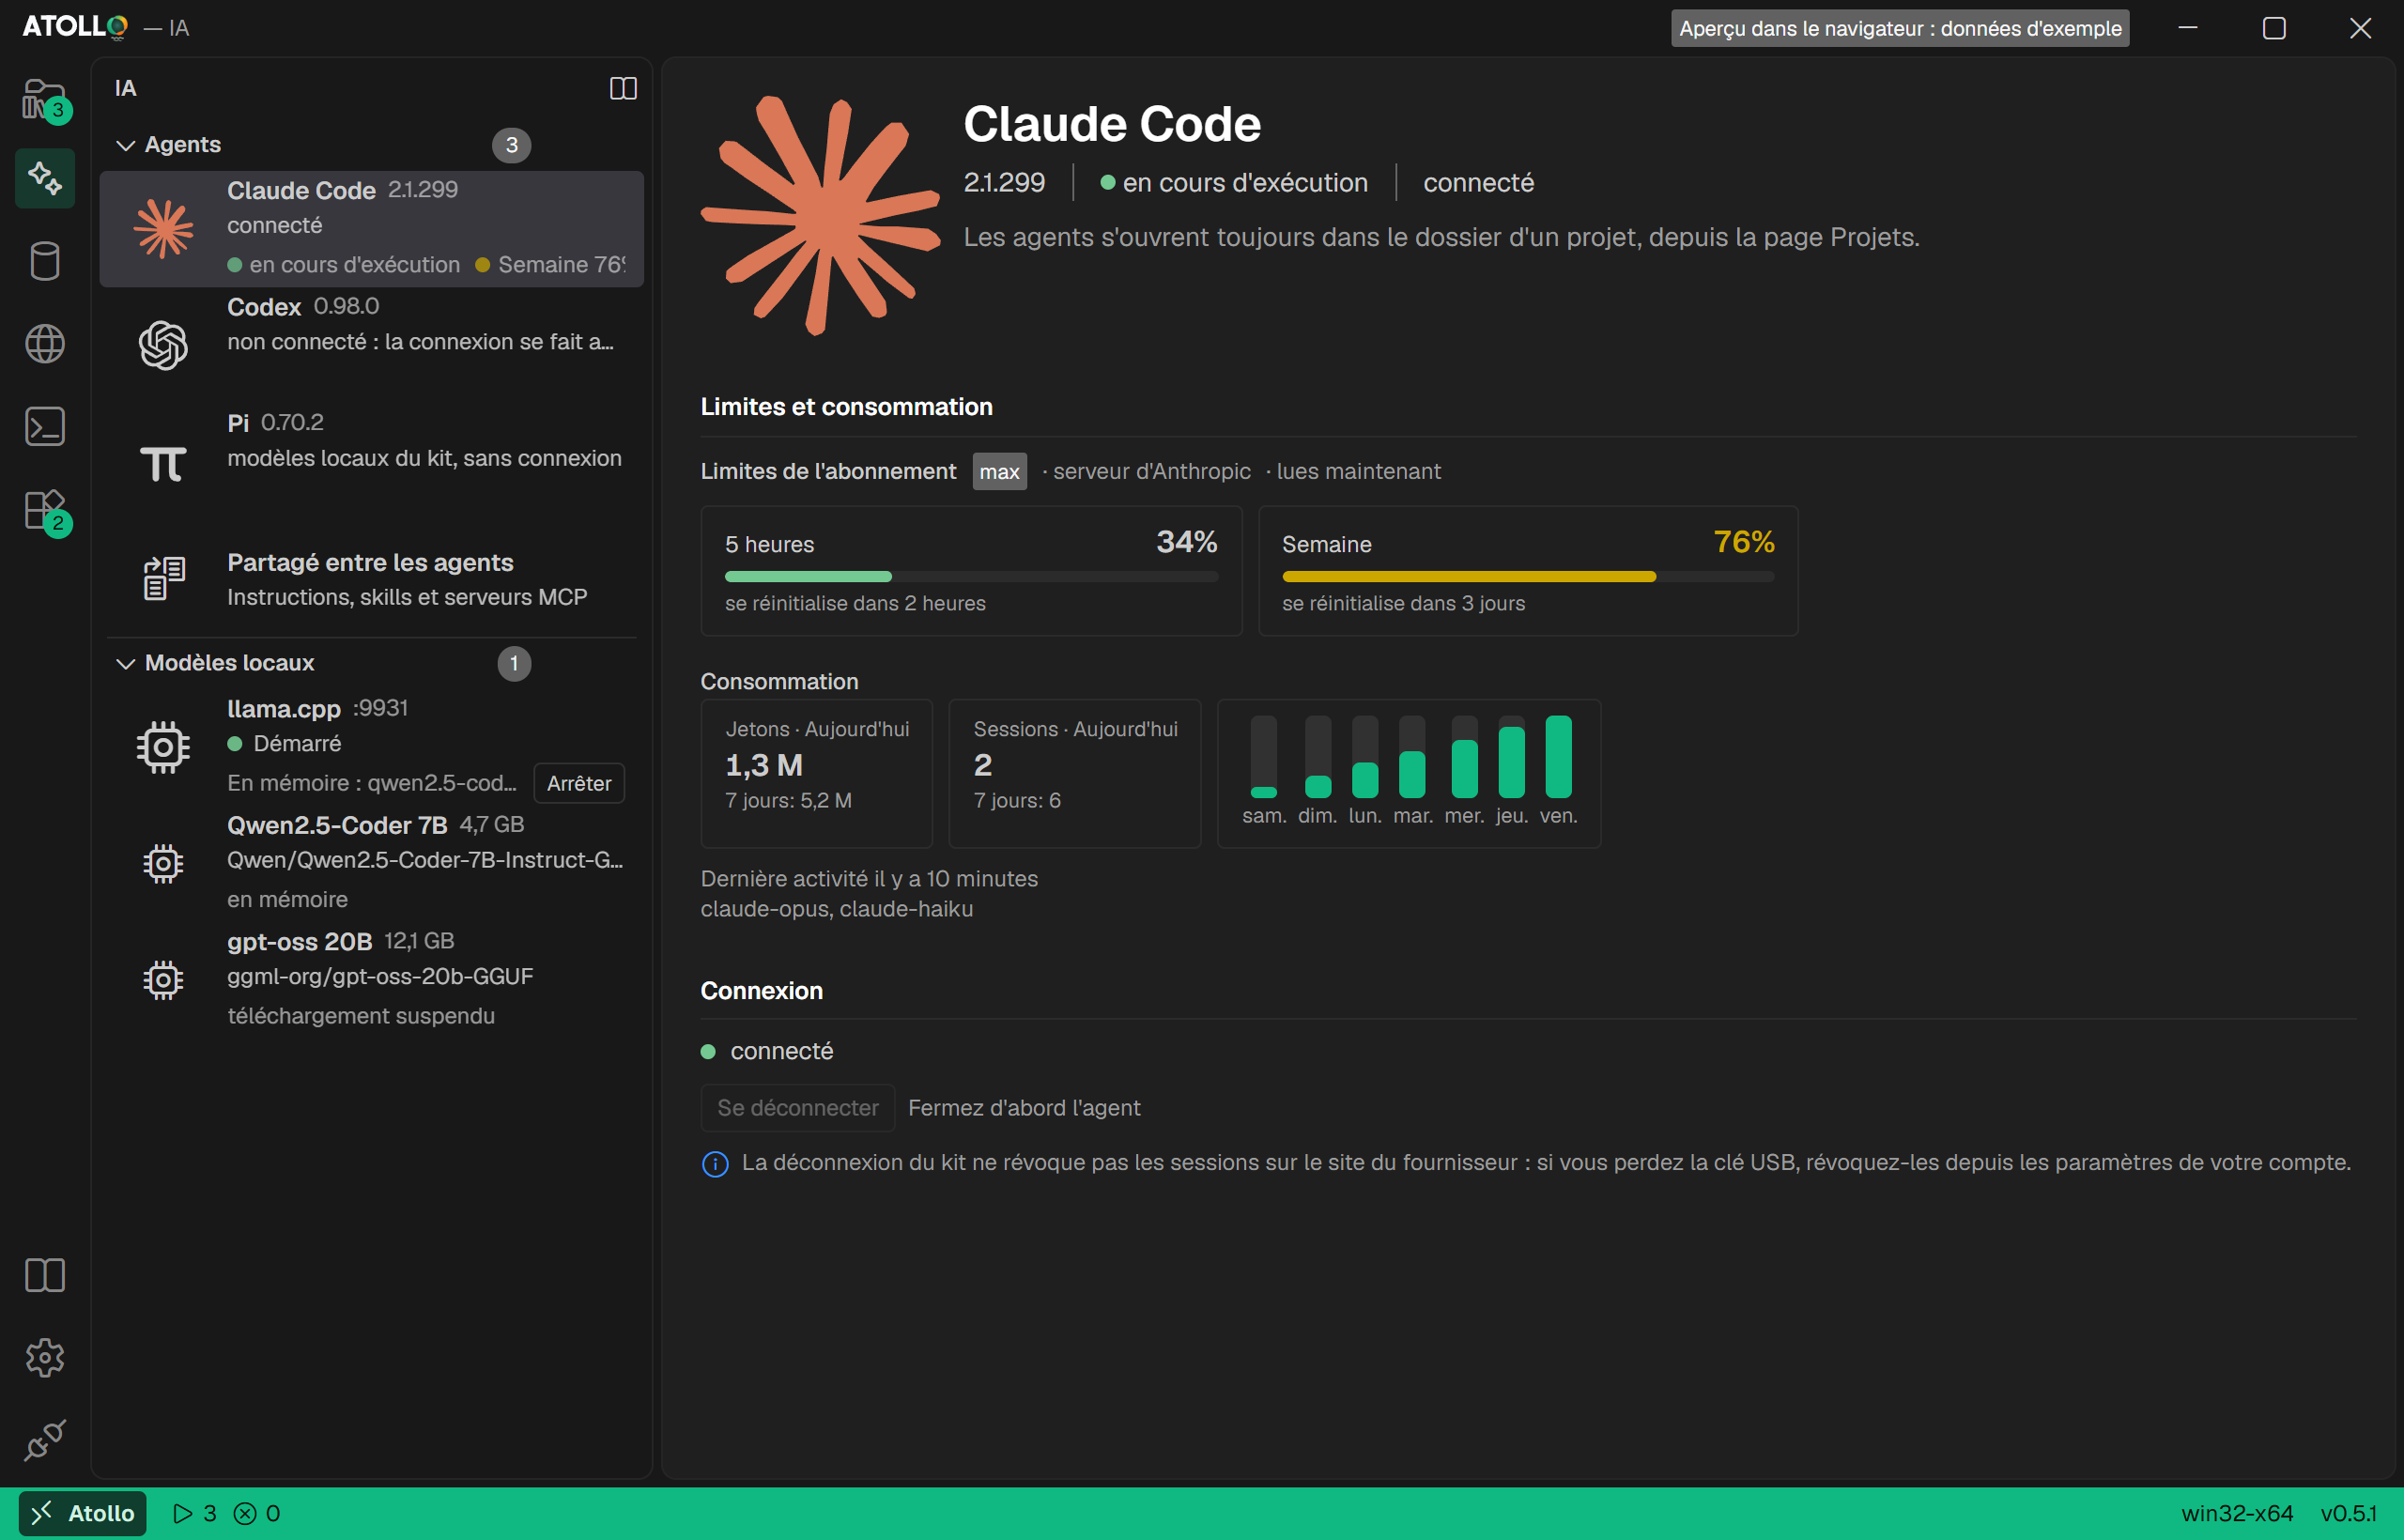
Task: Collapse the Agents section chevron
Action: coord(126,146)
